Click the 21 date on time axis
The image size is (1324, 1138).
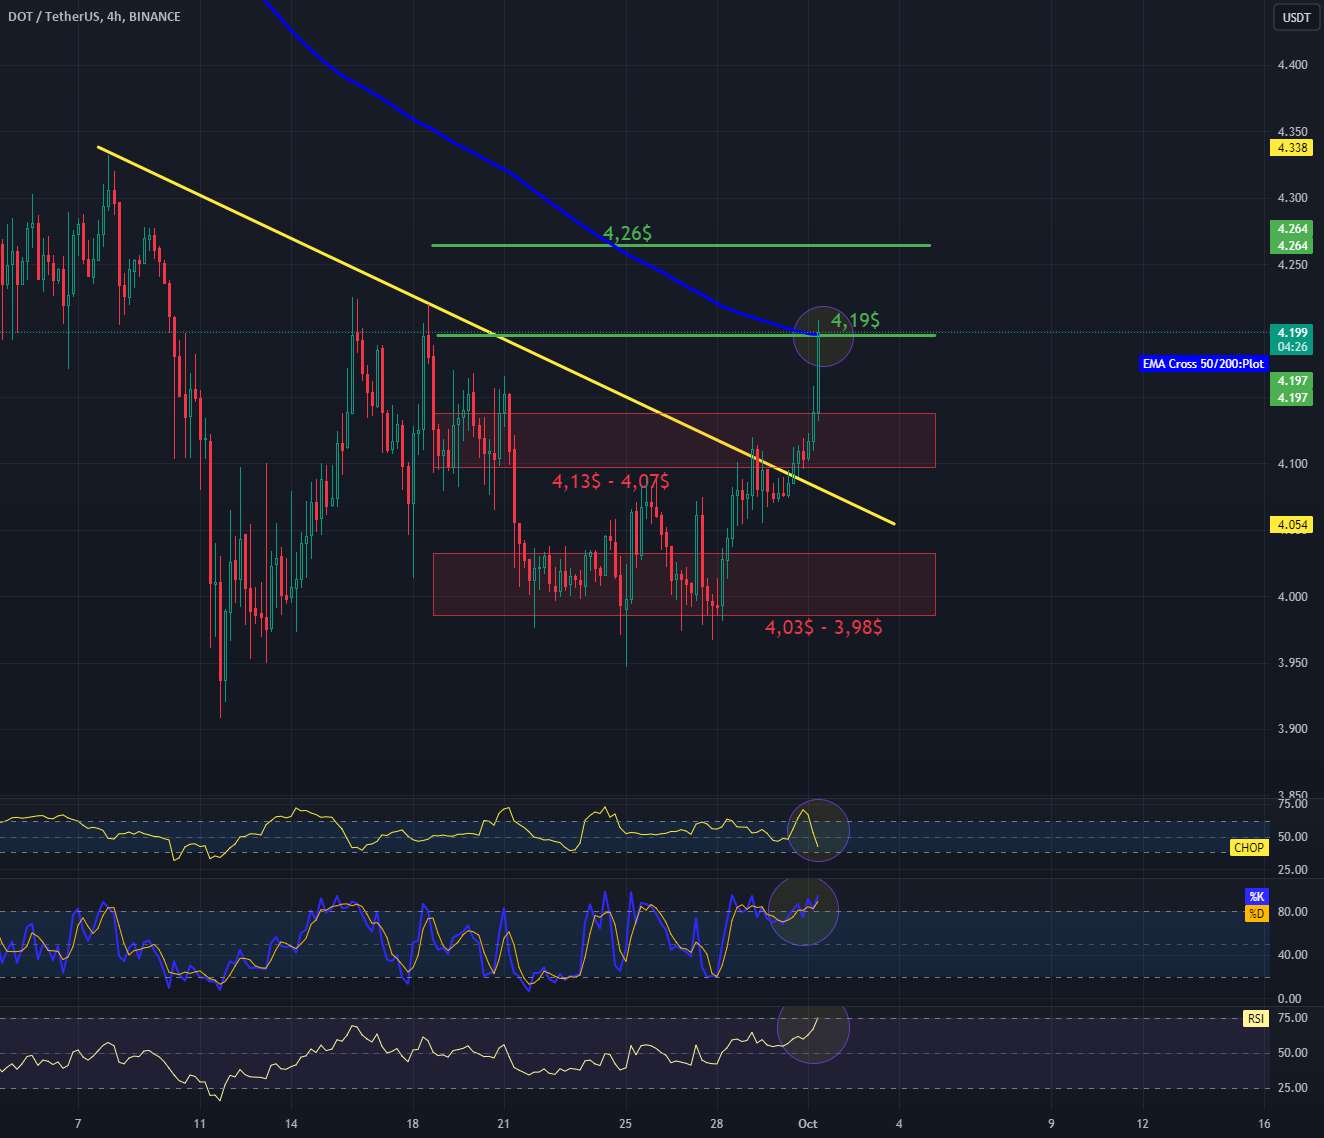504,1123
